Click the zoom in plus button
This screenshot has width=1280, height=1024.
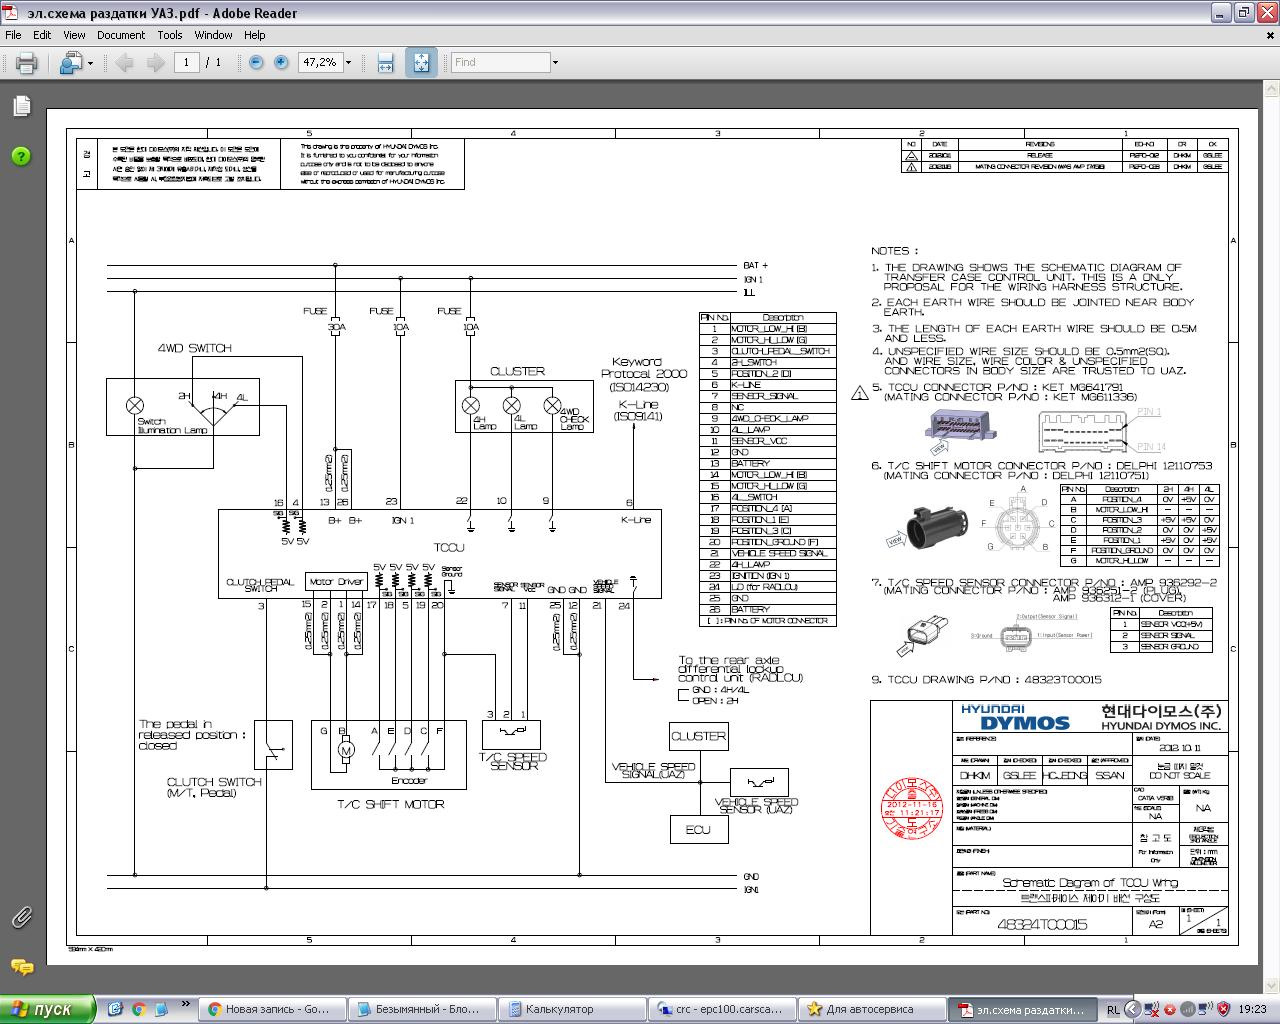281,62
